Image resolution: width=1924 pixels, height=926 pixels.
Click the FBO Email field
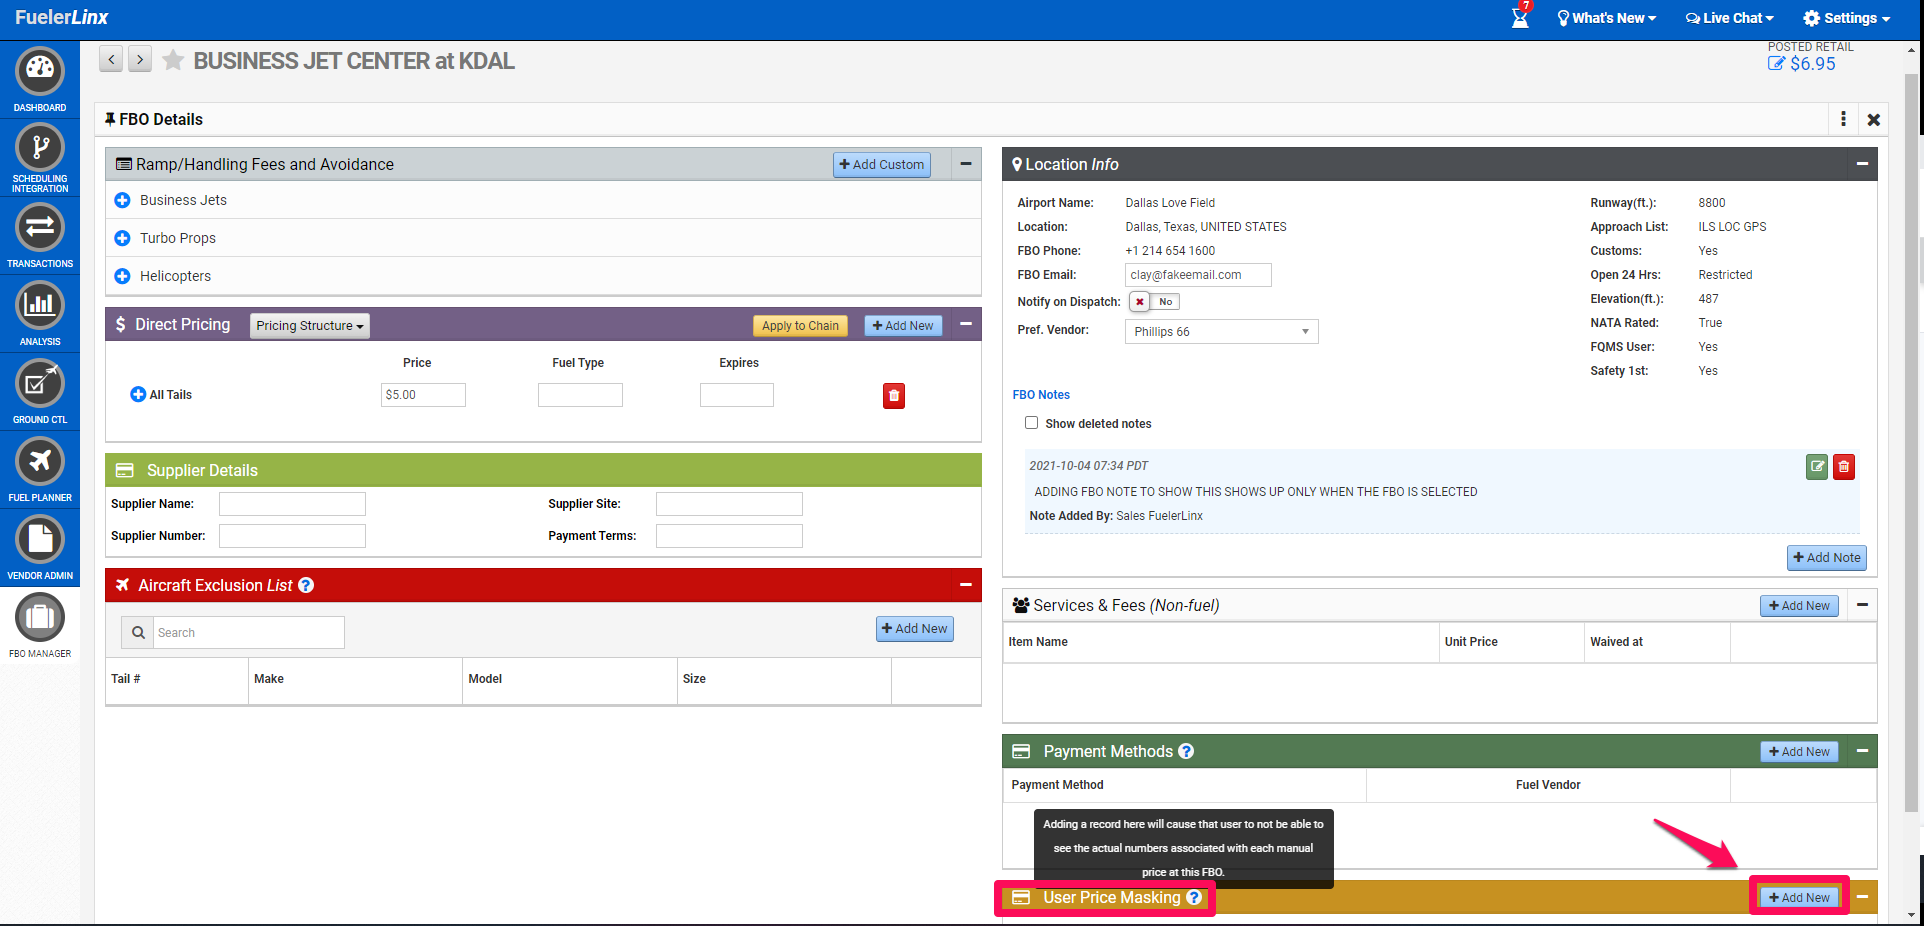tap(1198, 275)
